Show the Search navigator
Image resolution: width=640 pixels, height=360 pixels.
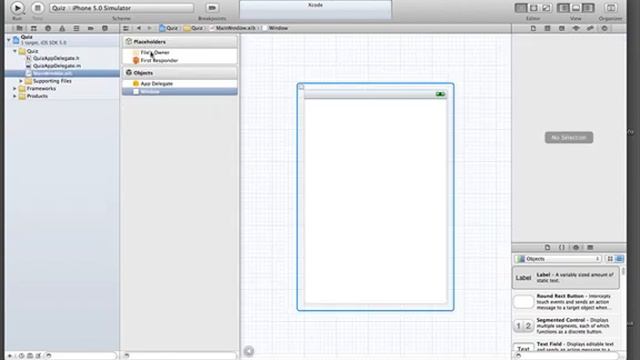click(48, 28)
